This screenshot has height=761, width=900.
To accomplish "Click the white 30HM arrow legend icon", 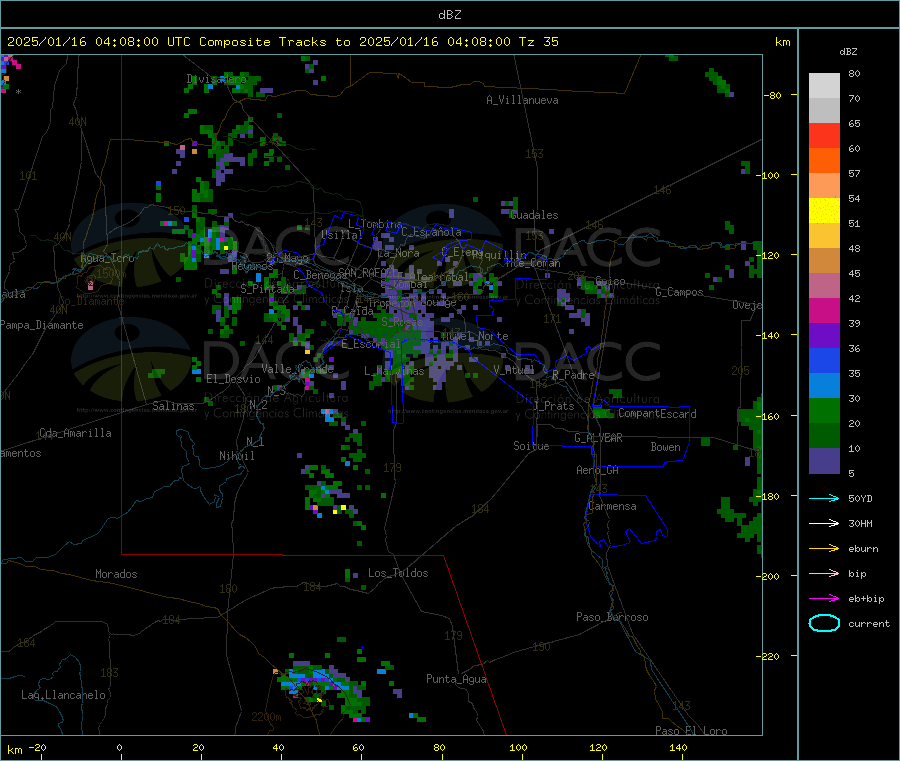I will [x=824, y=523].
